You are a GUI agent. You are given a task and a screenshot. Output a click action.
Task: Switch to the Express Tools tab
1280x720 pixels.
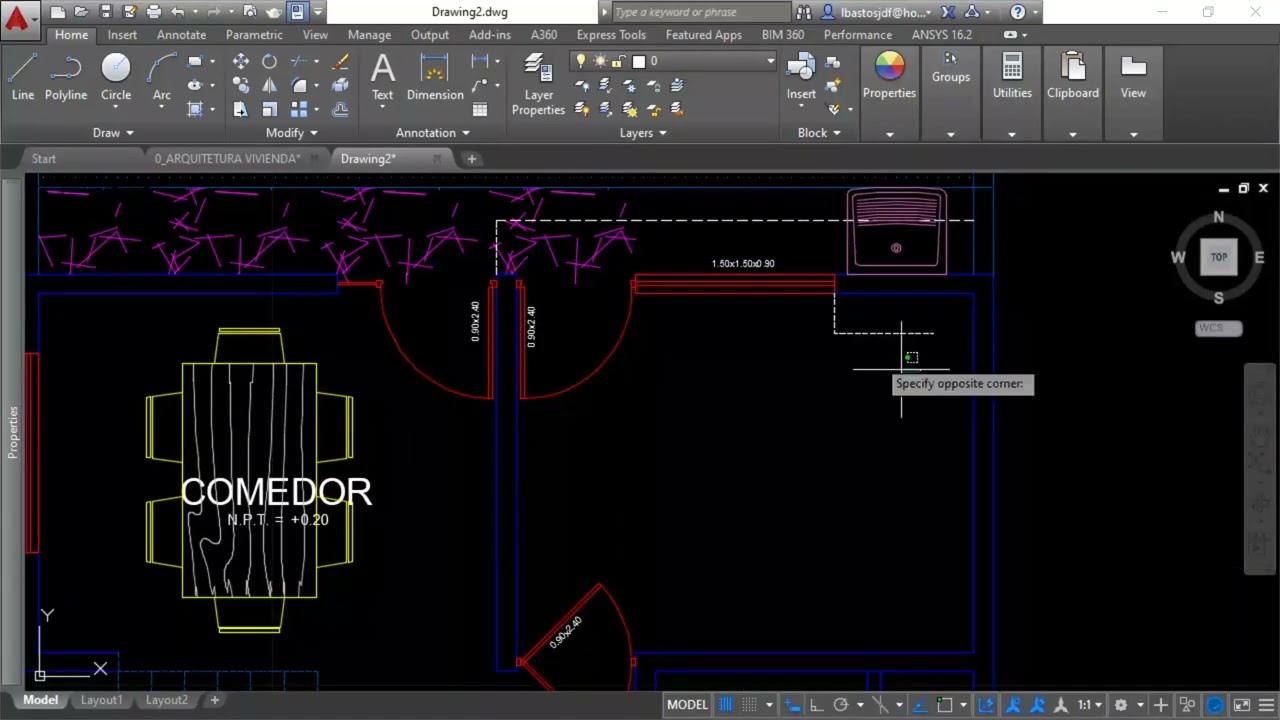click(611, 35)
